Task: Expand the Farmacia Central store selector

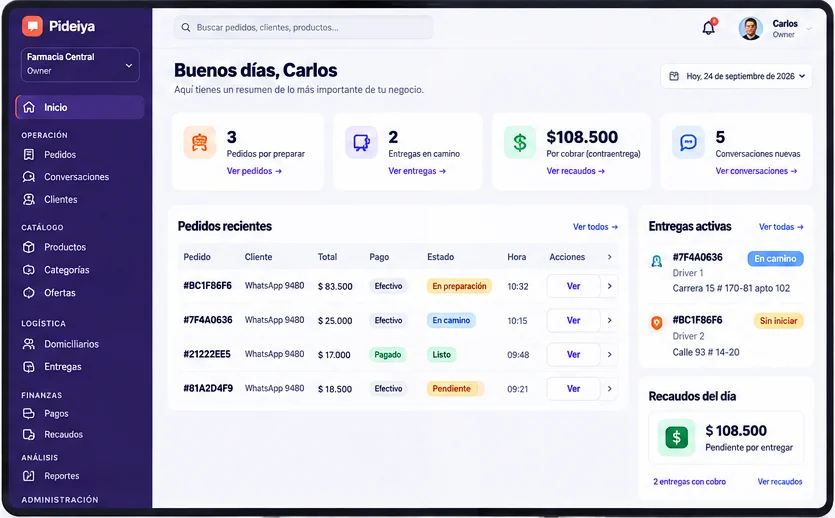Action: (80, 64)
